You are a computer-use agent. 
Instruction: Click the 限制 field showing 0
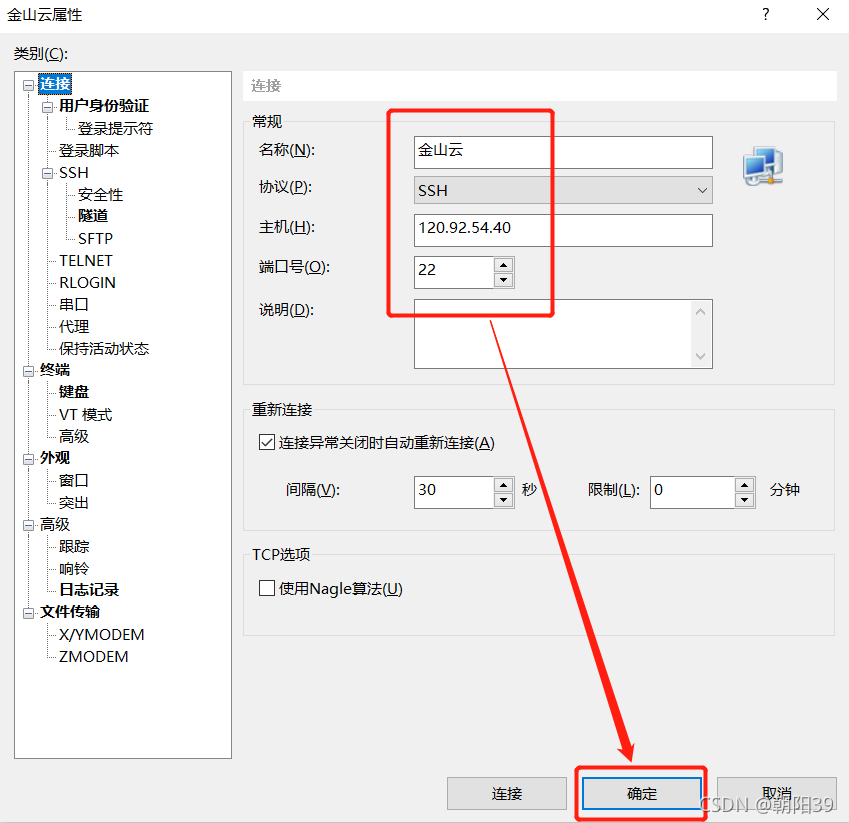[692, 492]
